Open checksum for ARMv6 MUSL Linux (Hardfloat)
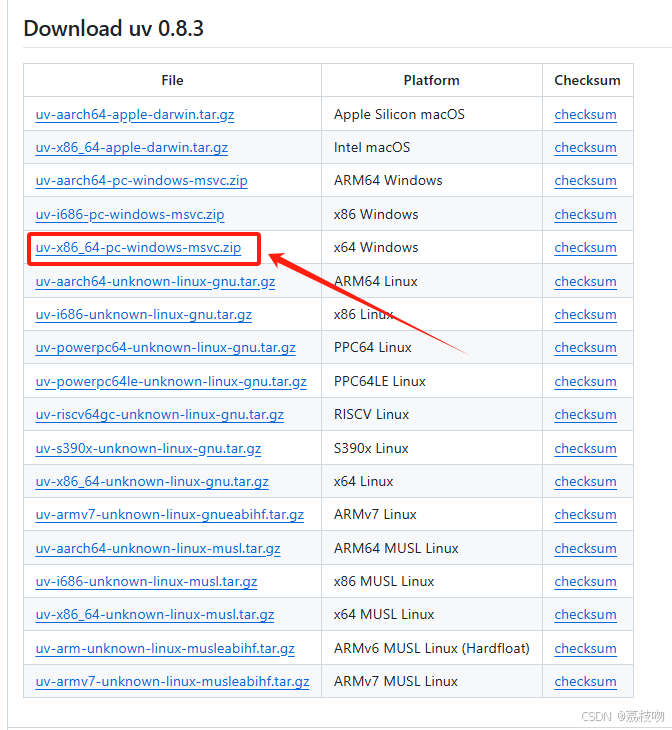The width and height of the screenshot is (672, 730). [585, 649]
